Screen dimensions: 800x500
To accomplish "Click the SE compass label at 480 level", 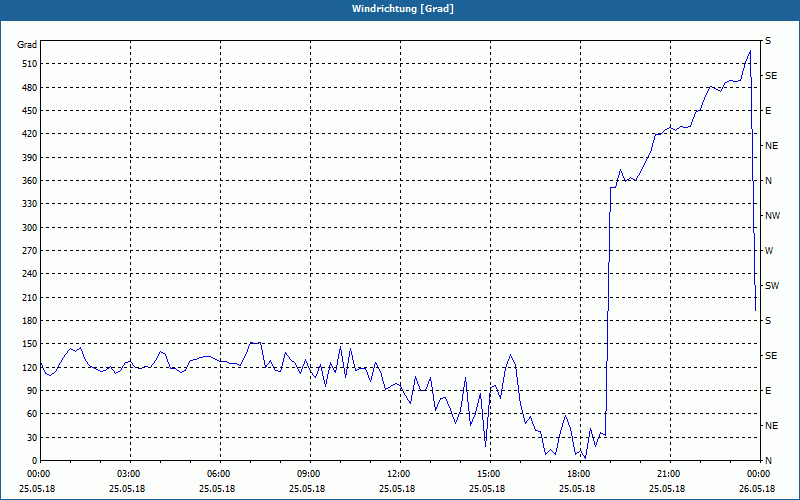I will click(771, 76).
